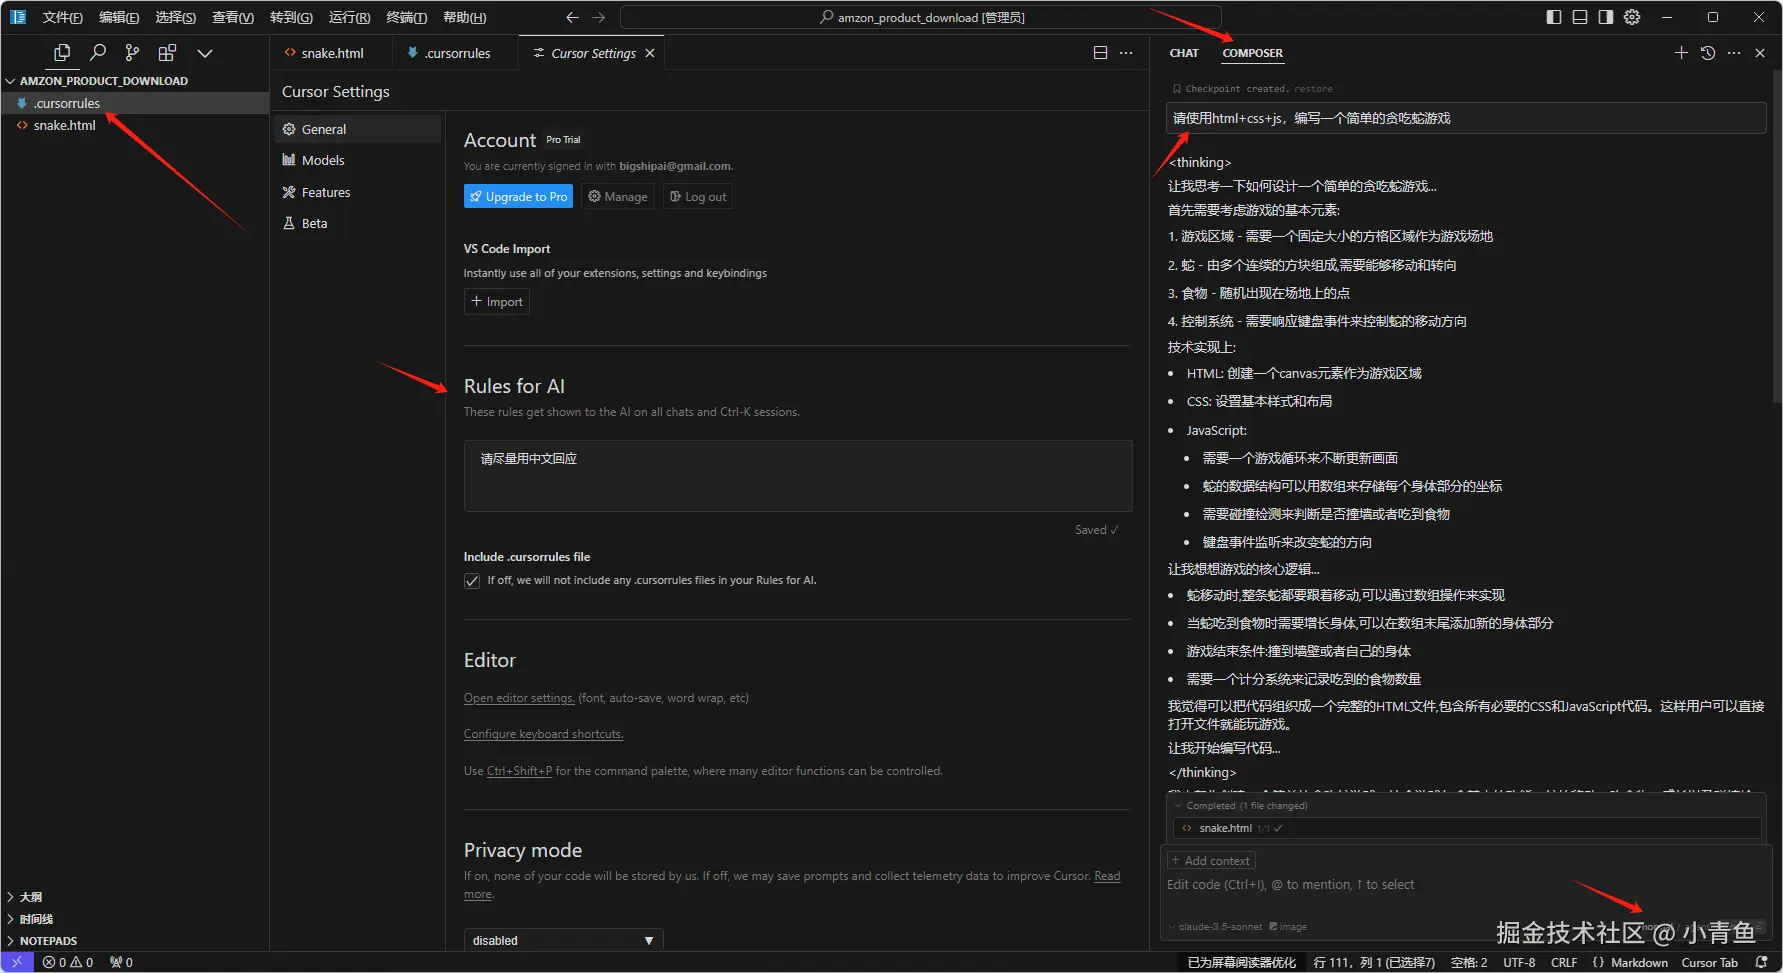Toggle the Include .cursorrules file checkbox
This screenshot has height=973, width=1783.
[x=472, y=581]
